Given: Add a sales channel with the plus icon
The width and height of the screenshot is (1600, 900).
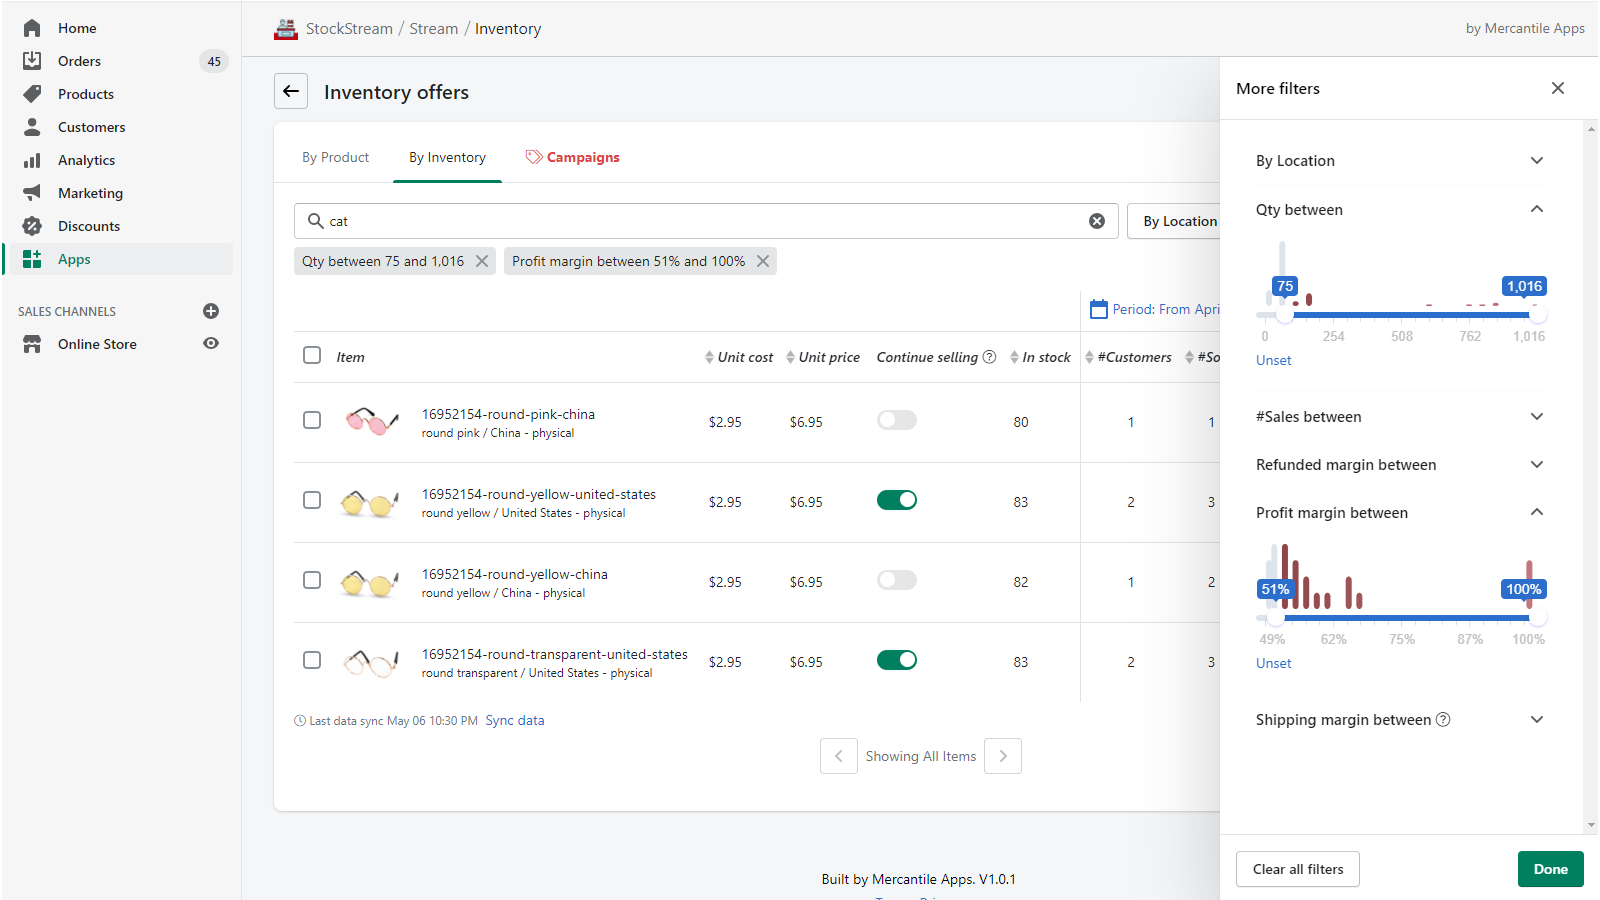Looking at the screenshot, I should (x=211, y=311).
